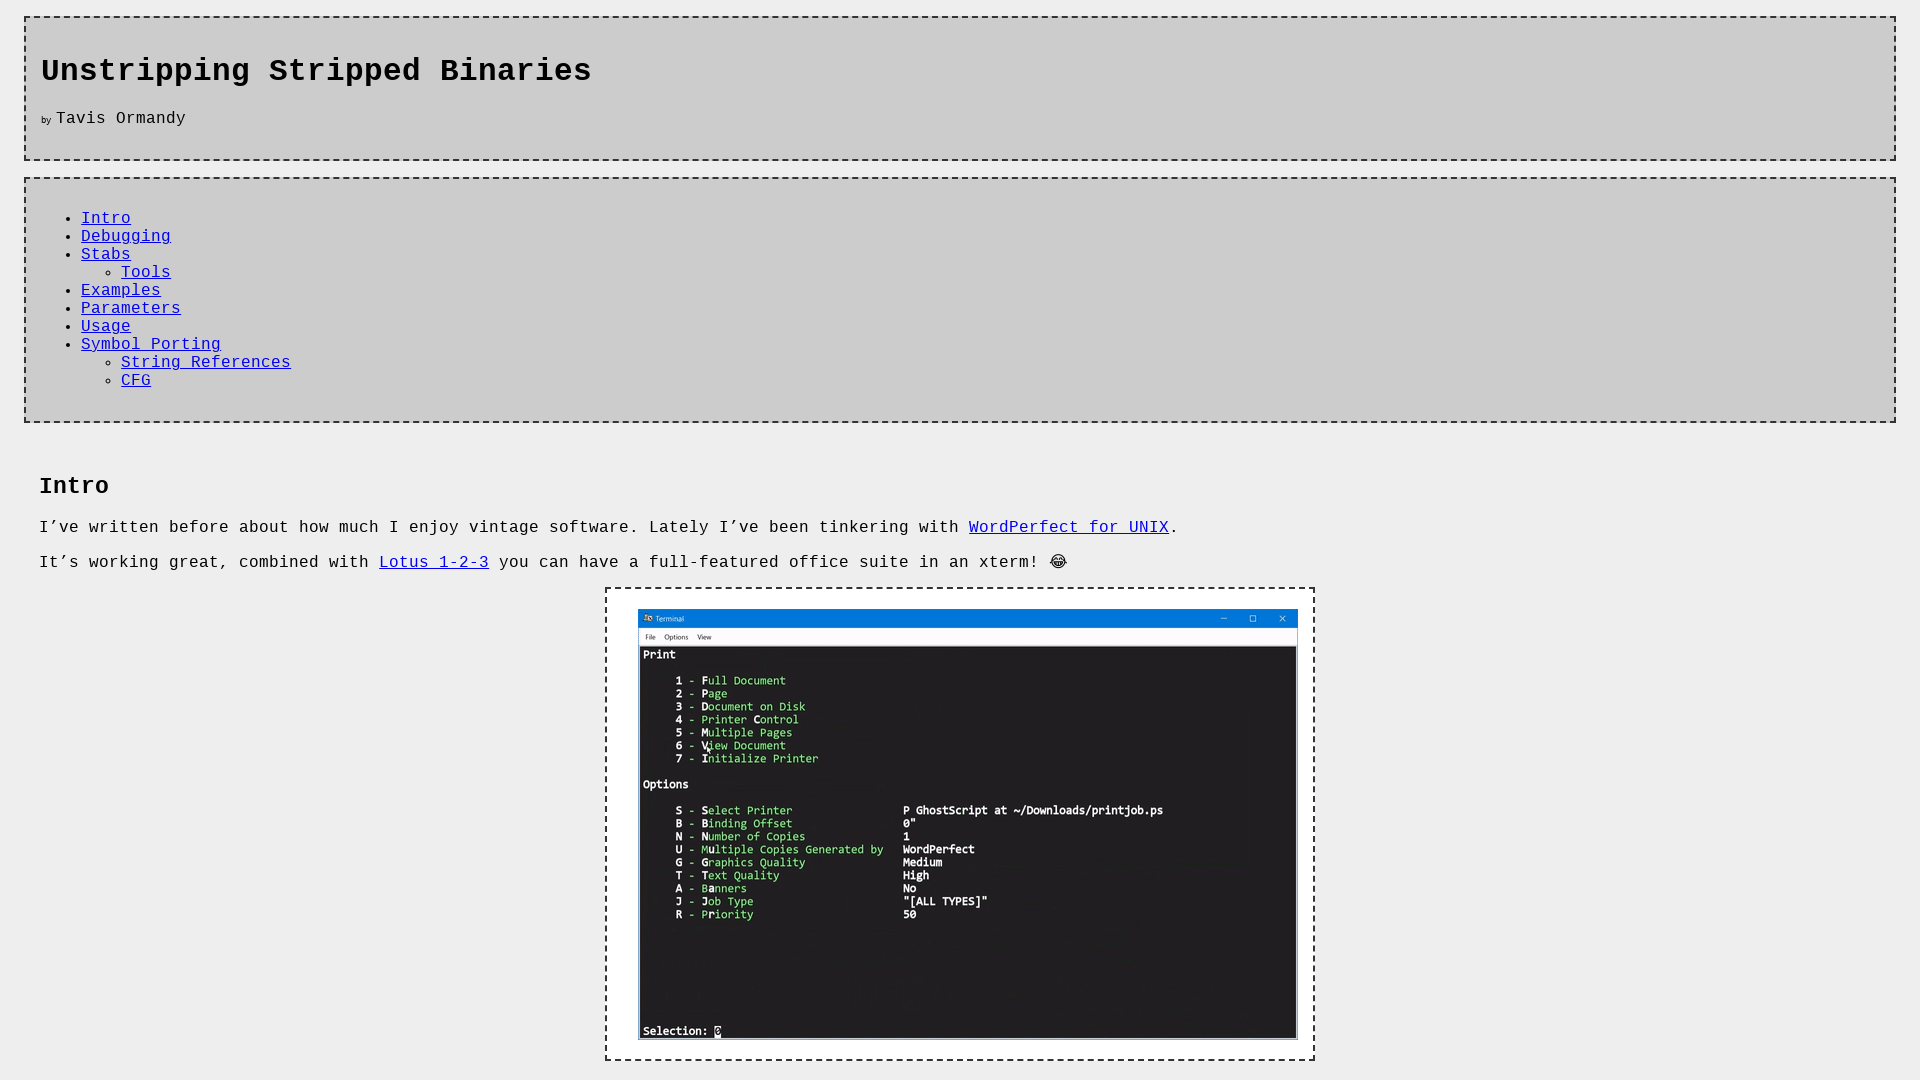1920x1080 pixels.
Task: Click the Terminal icon in the title bar
Action: (x=646, y=618)
